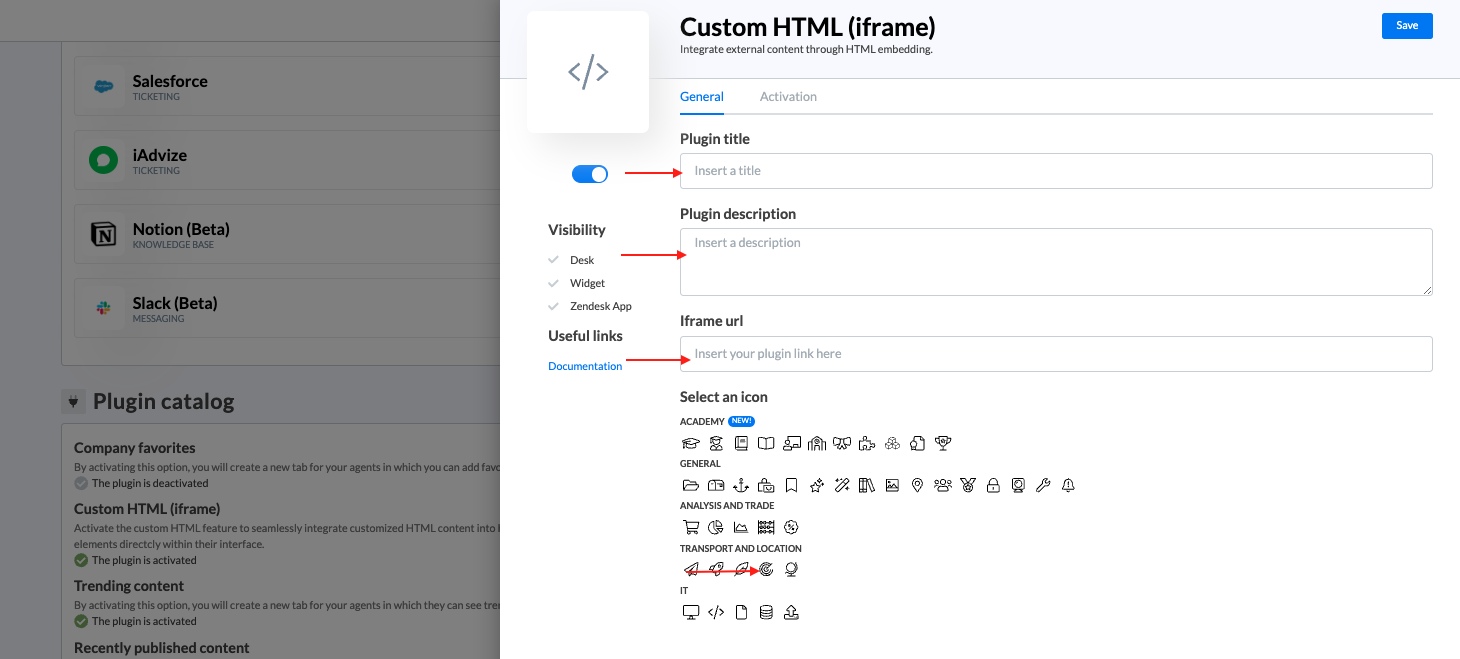Toggle Desk visibility checkmark
1460x659 pixels.
[x=553, y=260]
